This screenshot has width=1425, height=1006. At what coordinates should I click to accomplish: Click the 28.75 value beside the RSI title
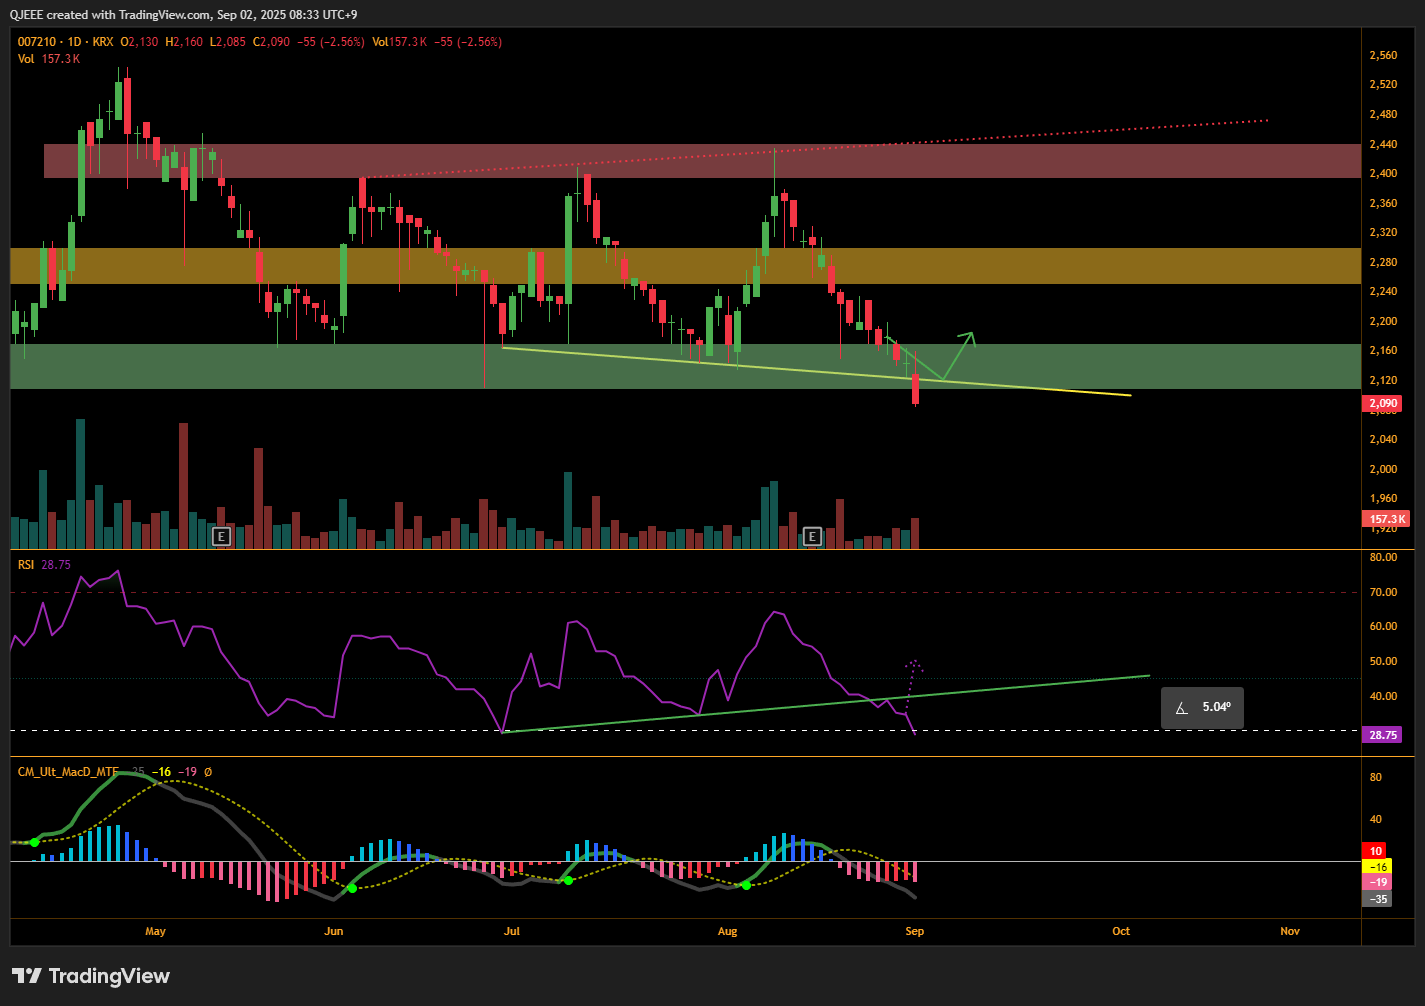[56, 565]
